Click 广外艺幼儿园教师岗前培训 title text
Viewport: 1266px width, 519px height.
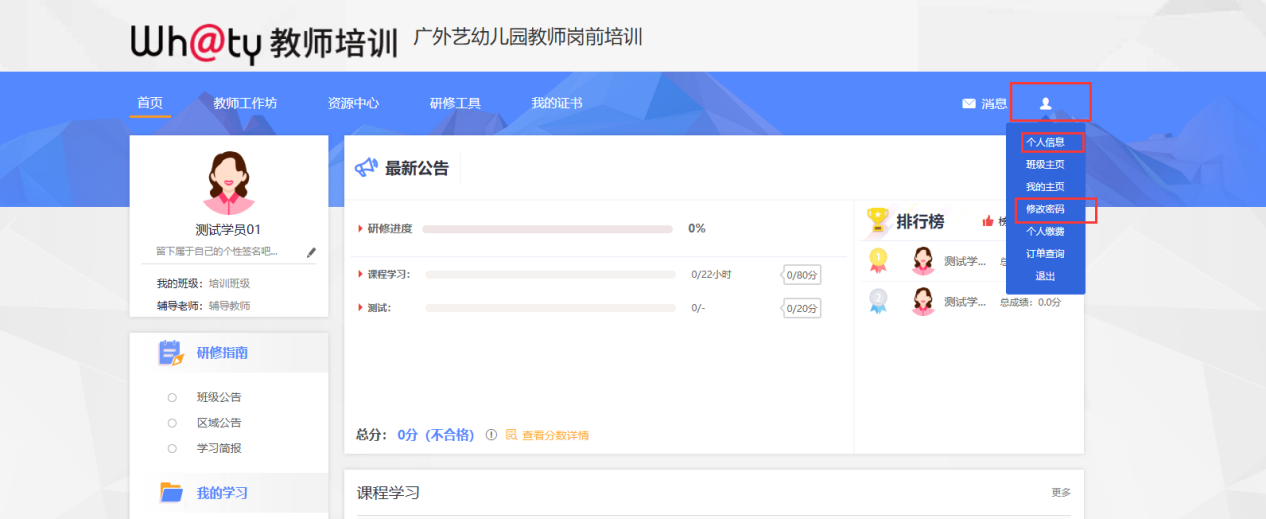(x=528, y=37)
